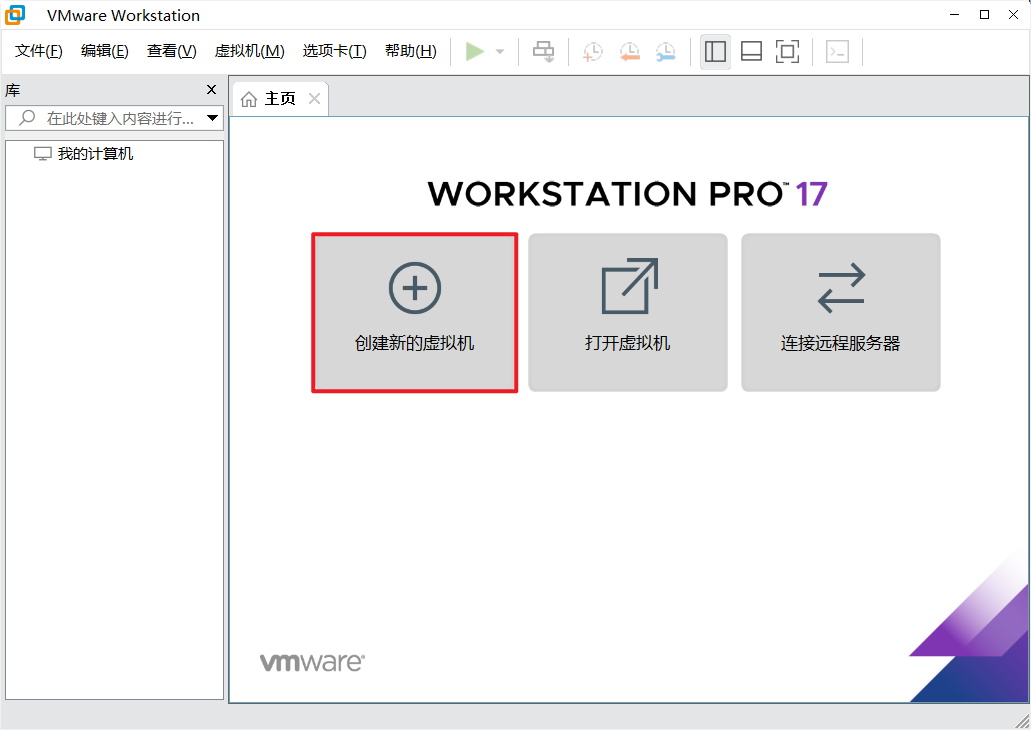This screenshot has width=1031, height=730.
Task: Click 打开虚拟机 tile
Action: pyautogui.click(x=628, y=312)
